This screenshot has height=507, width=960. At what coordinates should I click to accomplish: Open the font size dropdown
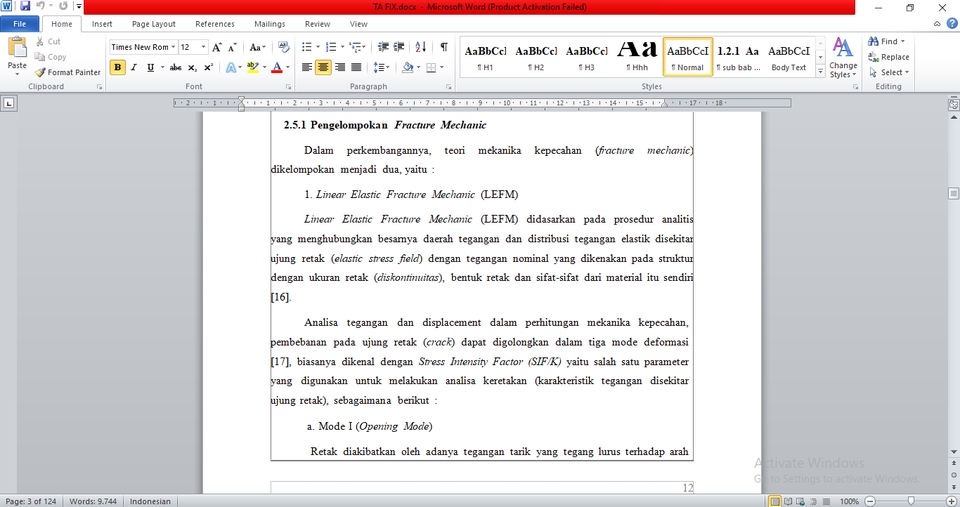pos(203,47)
